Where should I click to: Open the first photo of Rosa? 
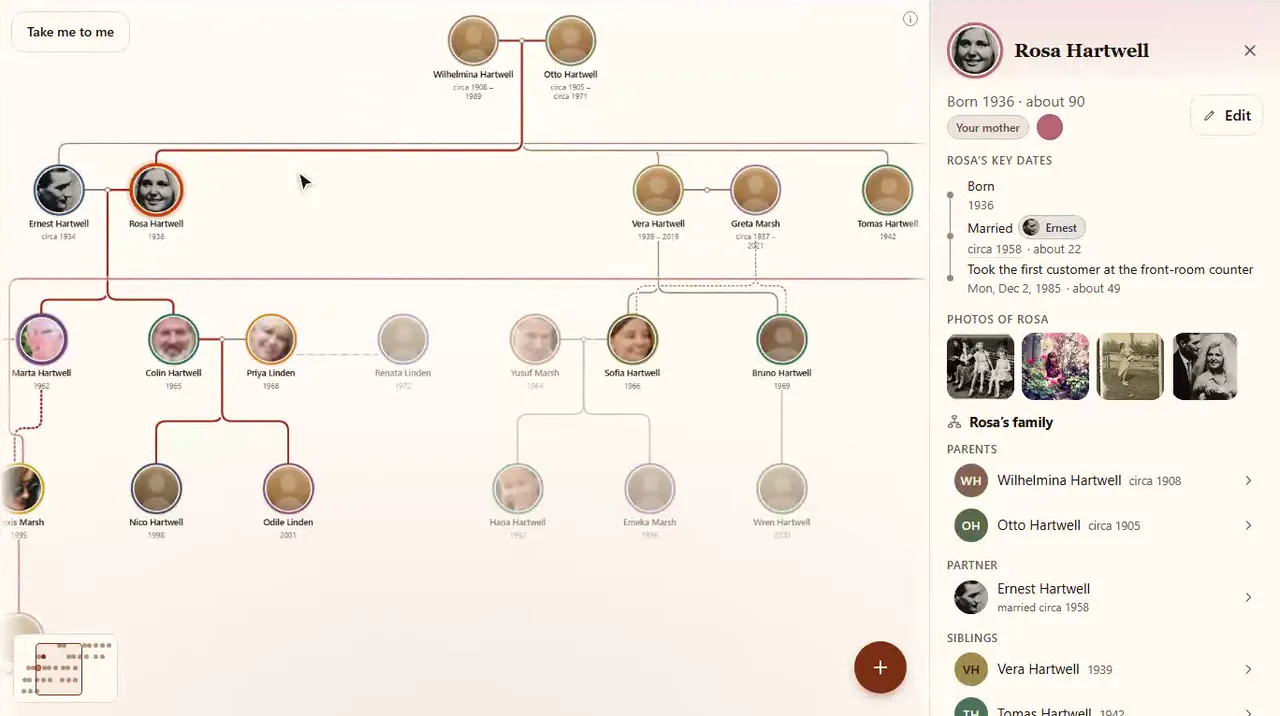coord(981,366)
